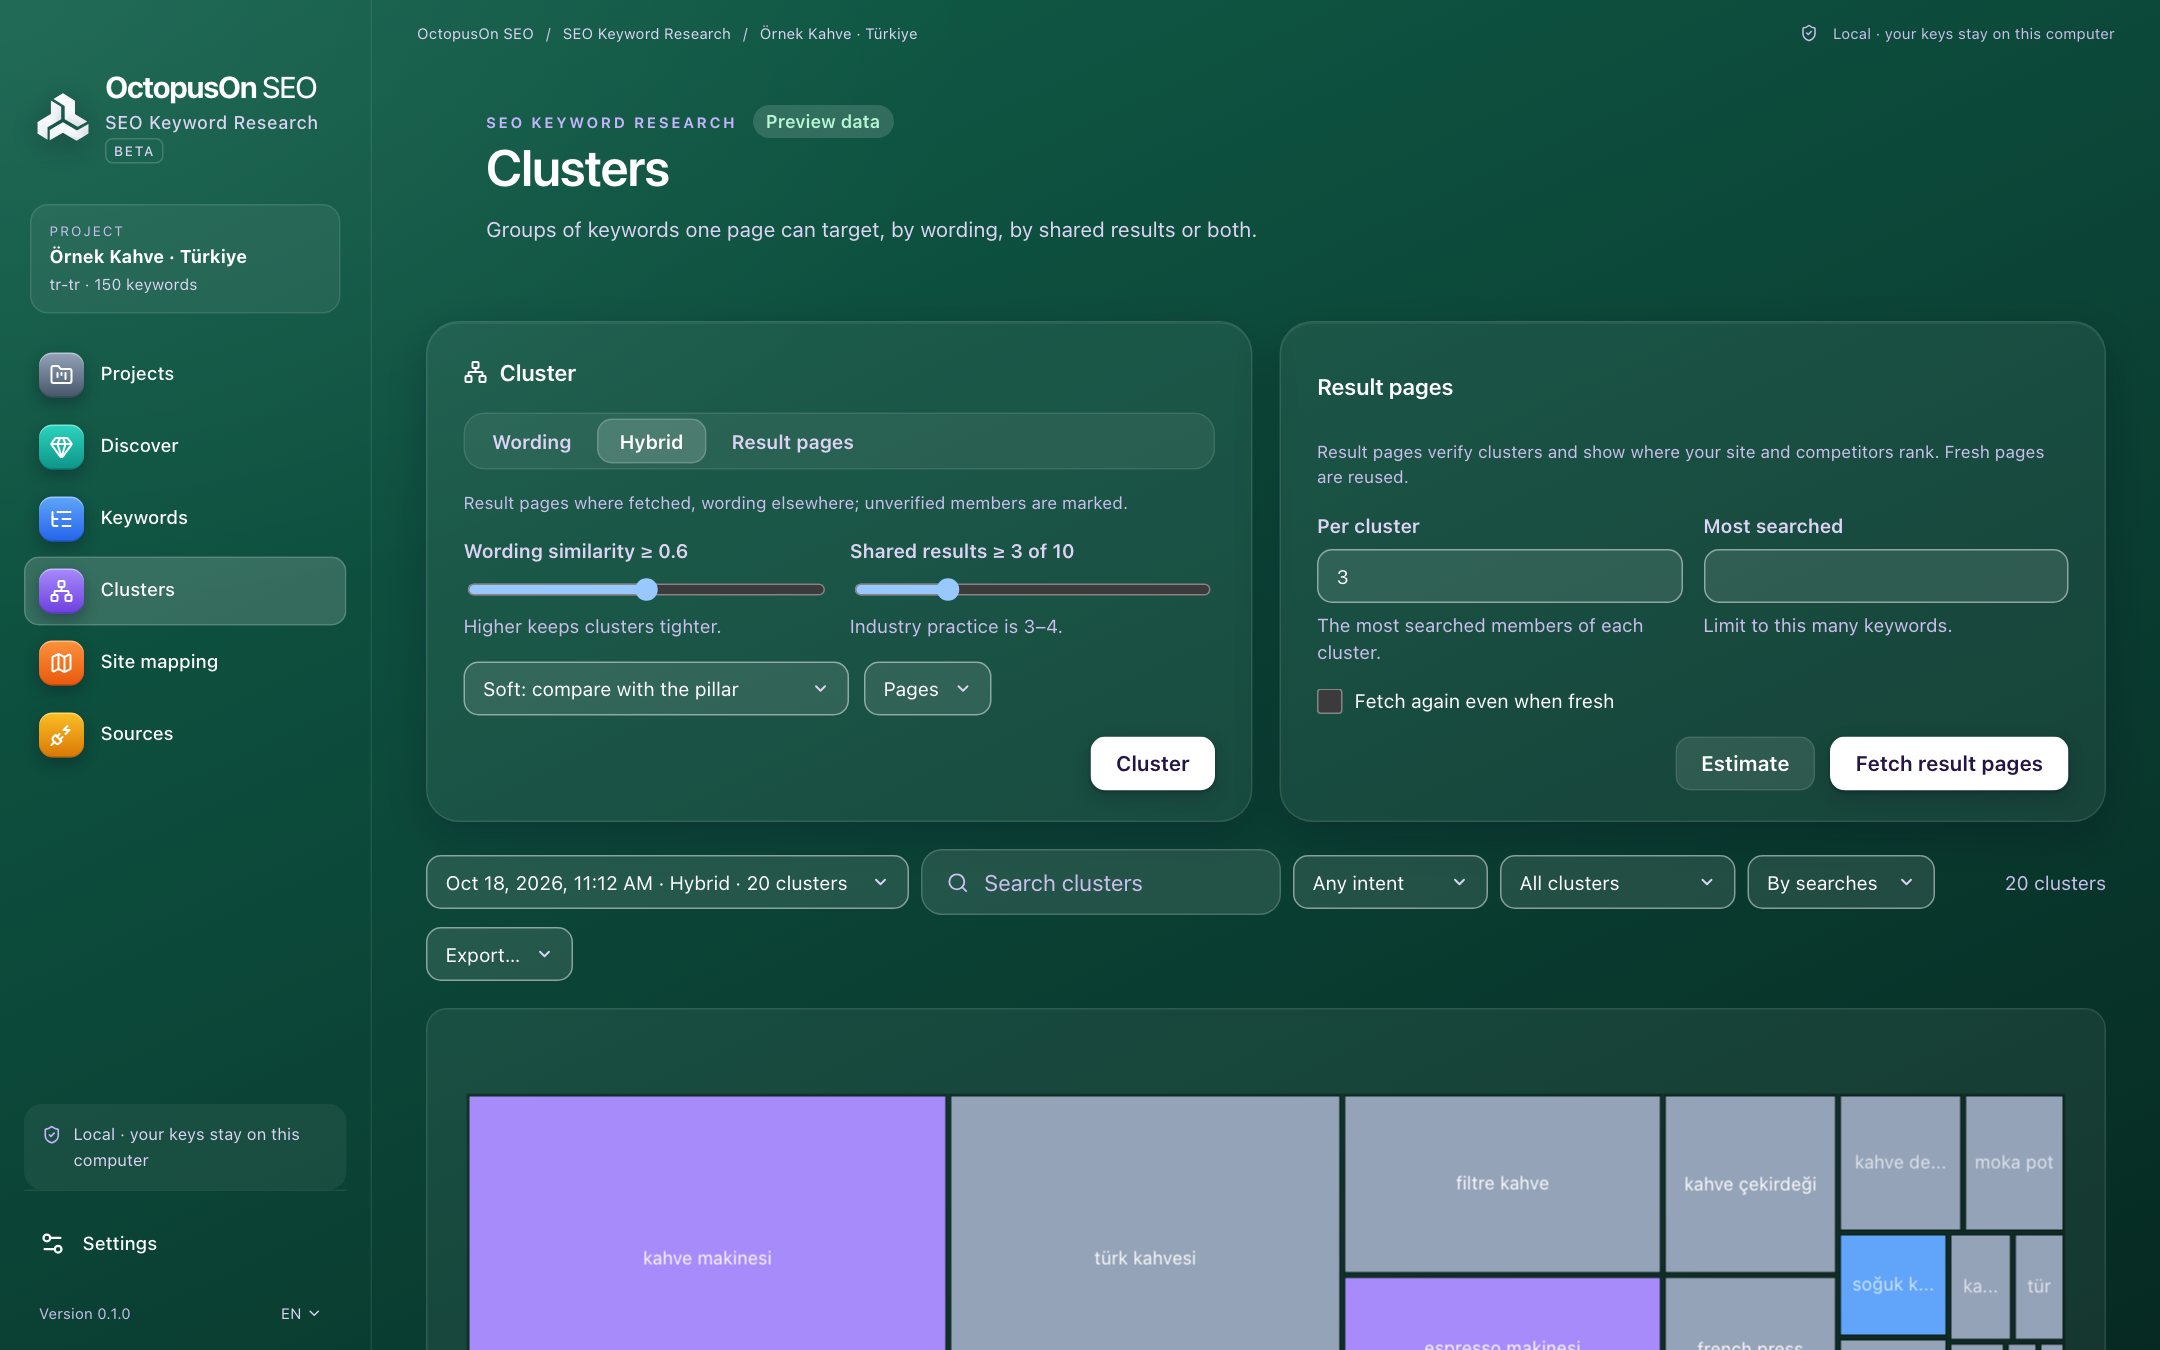The height and width of the screenshot is (1350, 2160).
Task: Select the Clusters sidebar icon
Action: click(x=61, y=590)
